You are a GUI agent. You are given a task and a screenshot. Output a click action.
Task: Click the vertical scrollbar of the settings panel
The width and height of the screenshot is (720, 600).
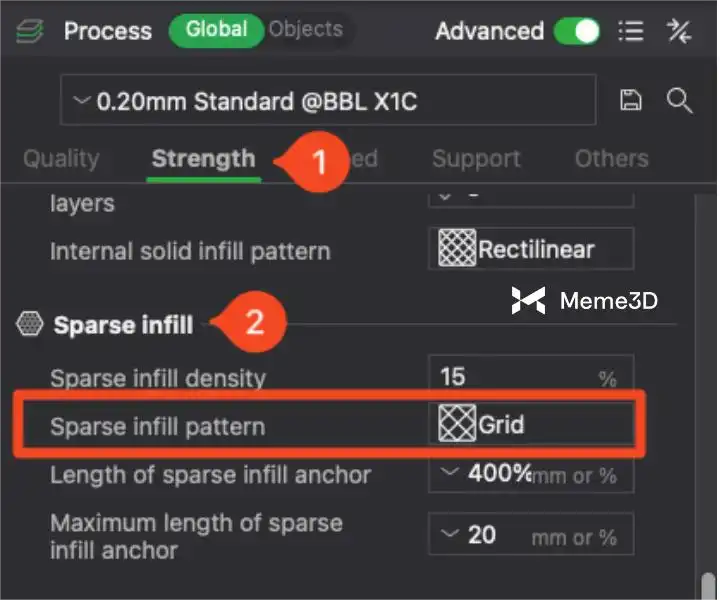pos(709,585)
